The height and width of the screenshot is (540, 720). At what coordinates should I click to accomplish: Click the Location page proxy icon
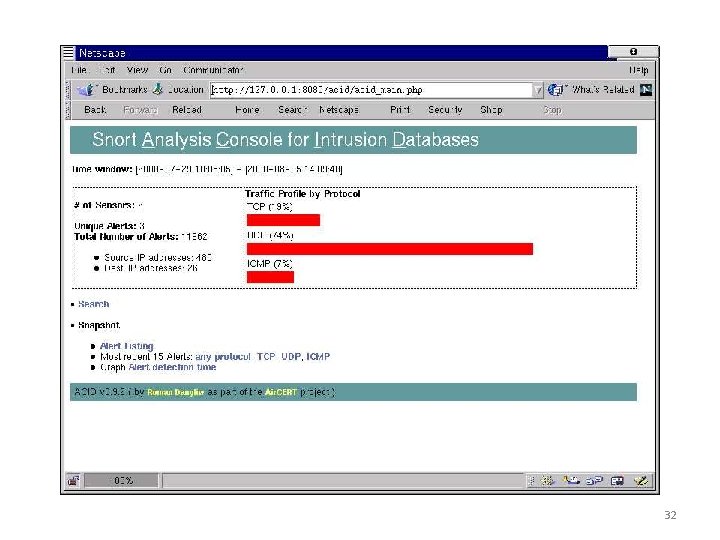point(158,89)
